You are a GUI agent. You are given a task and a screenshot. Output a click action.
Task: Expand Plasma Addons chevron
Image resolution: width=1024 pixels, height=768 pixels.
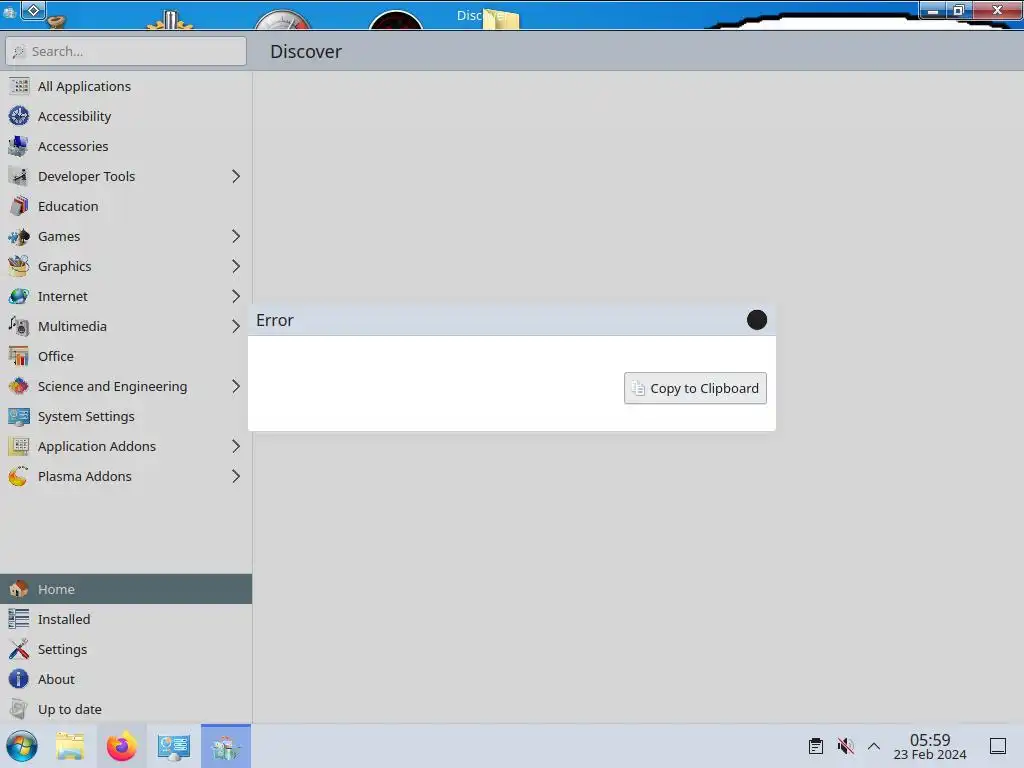point(236,477)
